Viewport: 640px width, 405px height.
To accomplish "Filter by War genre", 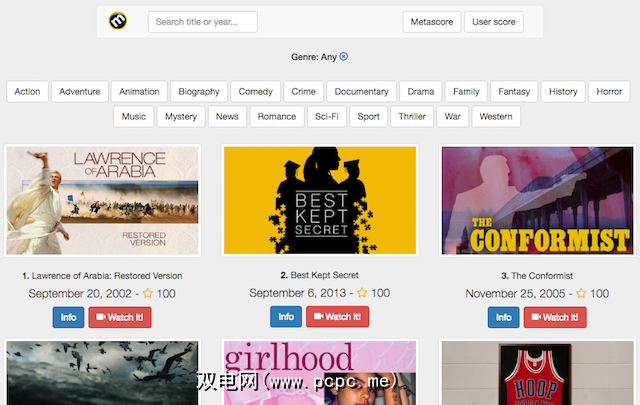I will [452, 116].
